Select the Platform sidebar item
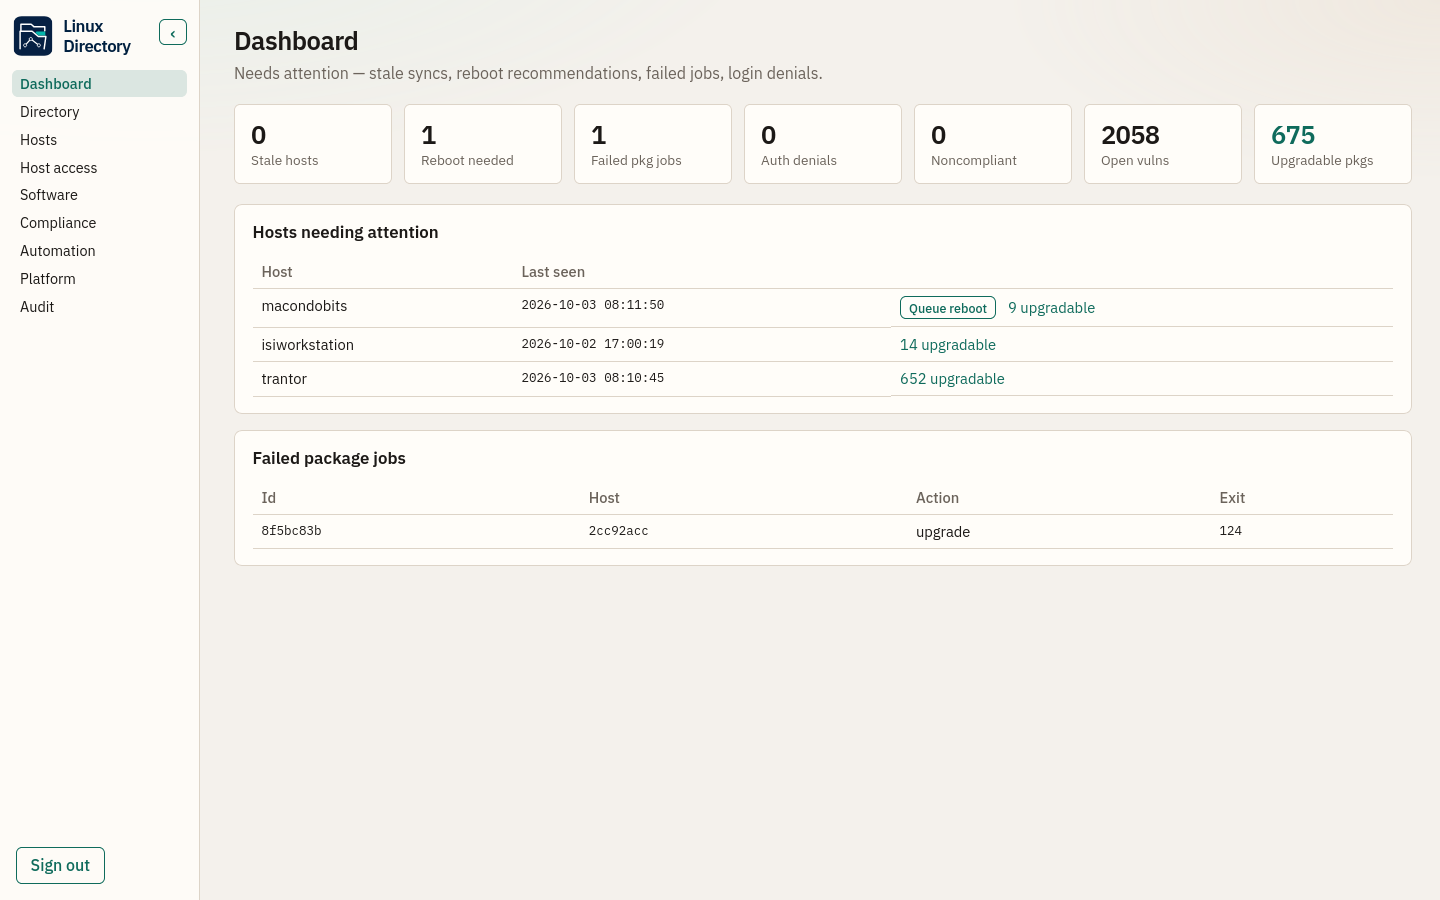The width and height of the screenshot is (1440, 900). pyautogui.click(x=99, y=279)
